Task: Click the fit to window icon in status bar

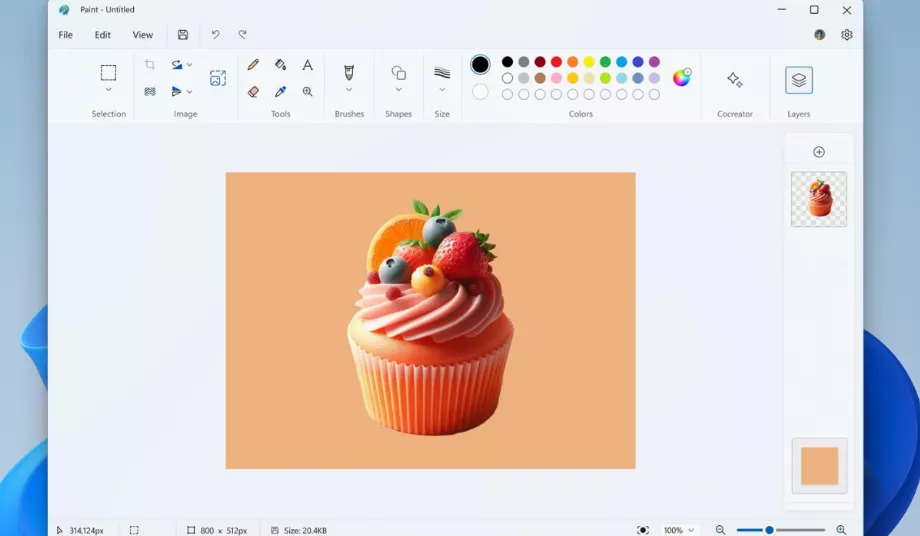Action: tap(643, 530)
